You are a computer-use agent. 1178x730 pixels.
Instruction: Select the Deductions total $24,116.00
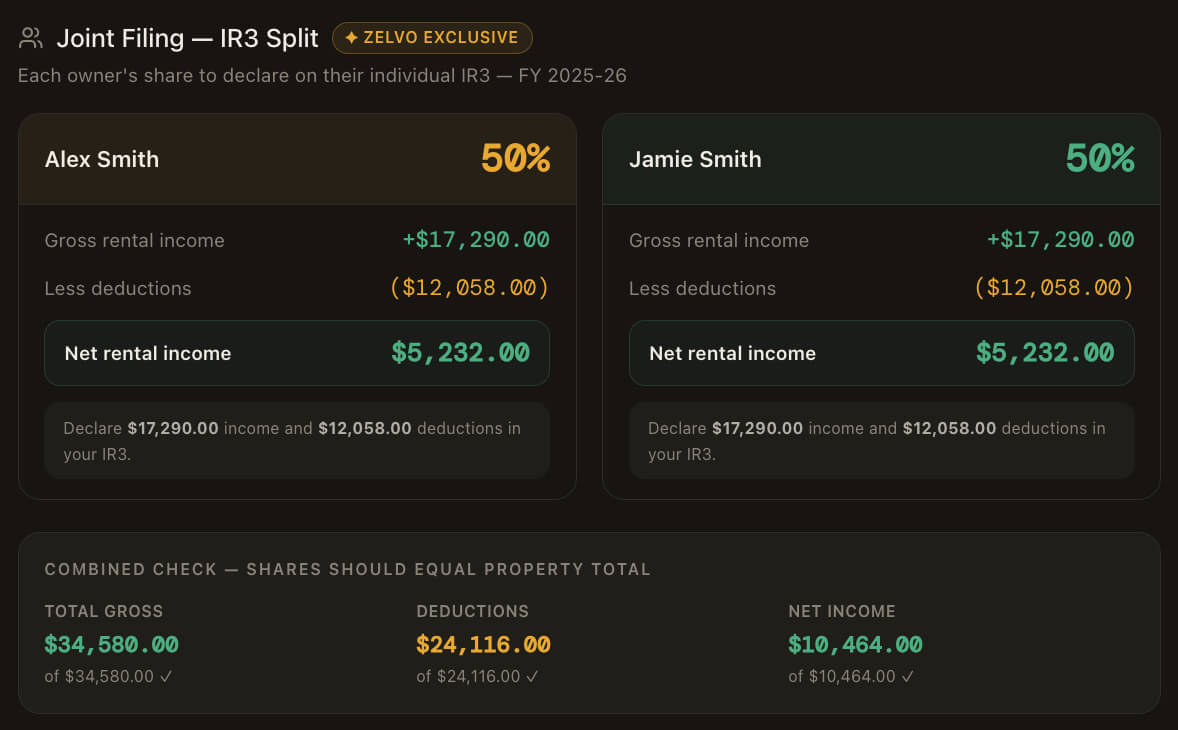point(483,644)
